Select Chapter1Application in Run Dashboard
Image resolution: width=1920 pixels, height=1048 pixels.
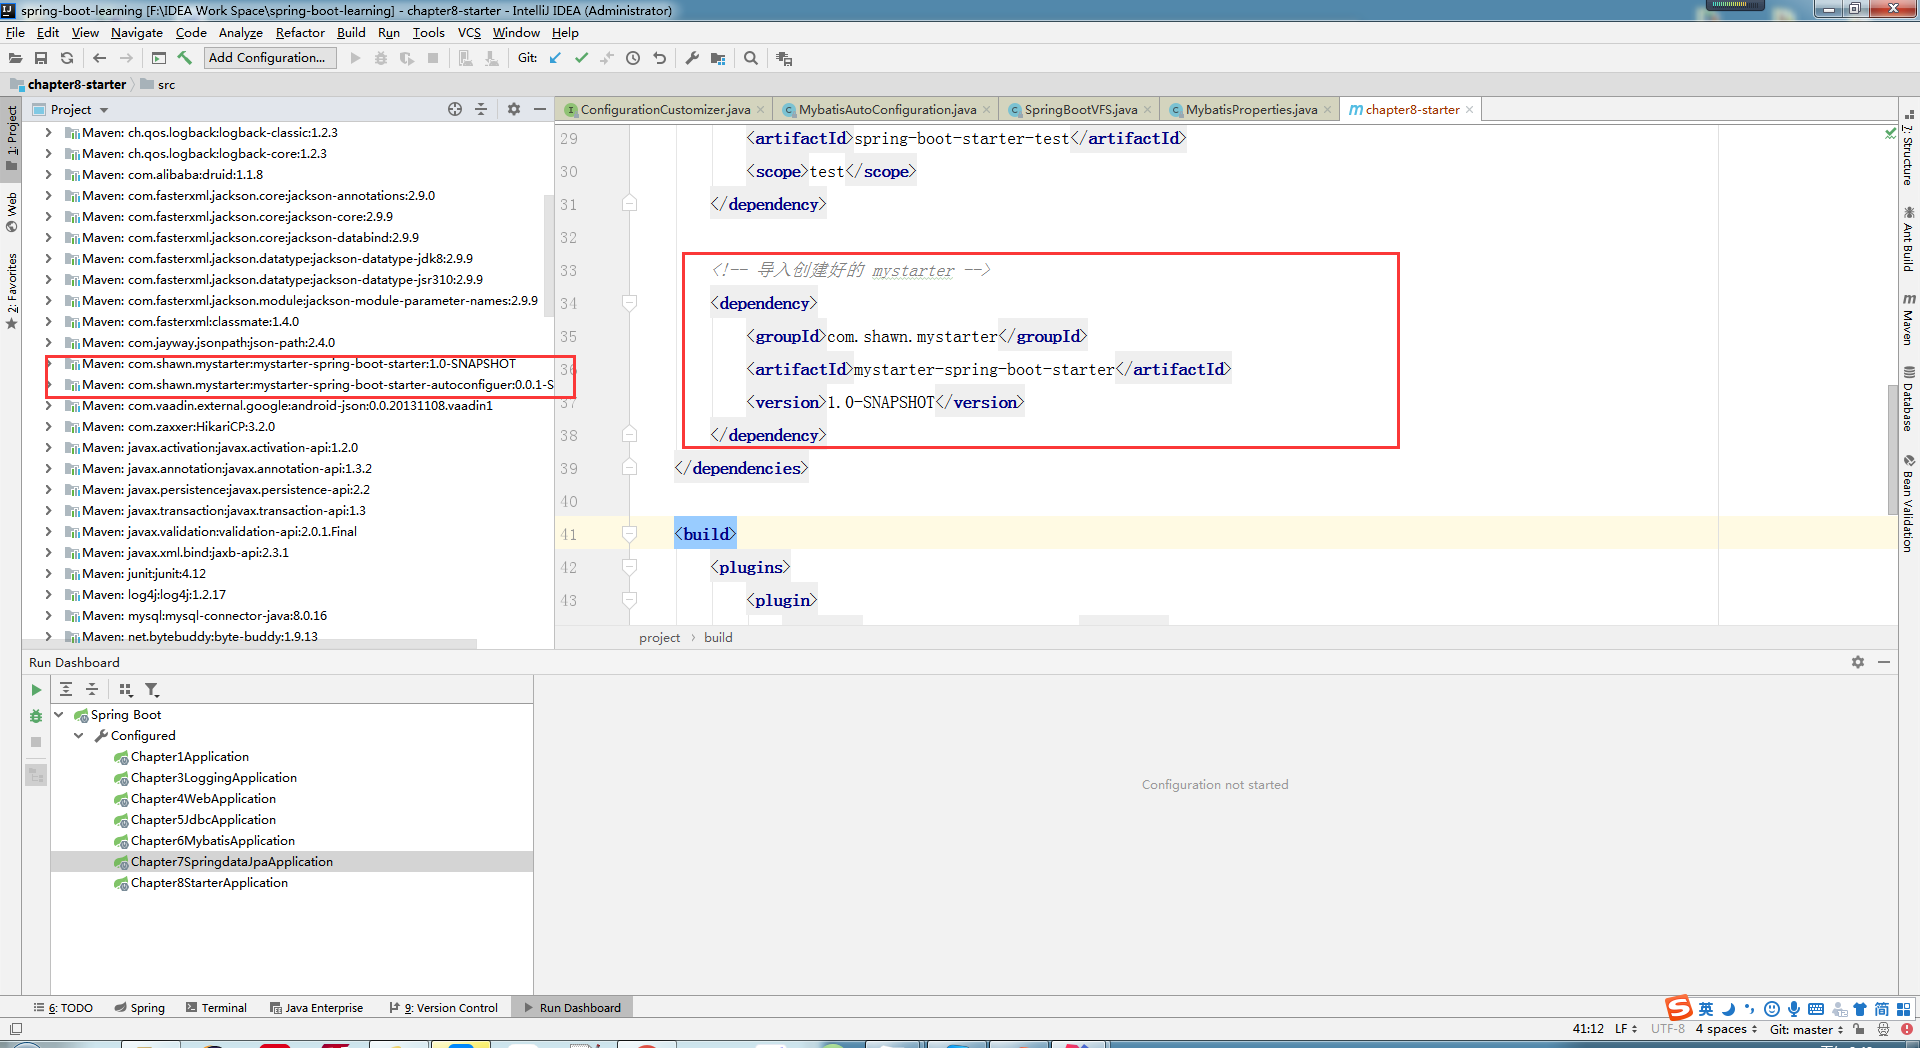pyautogui.click(x=189, y=757)
